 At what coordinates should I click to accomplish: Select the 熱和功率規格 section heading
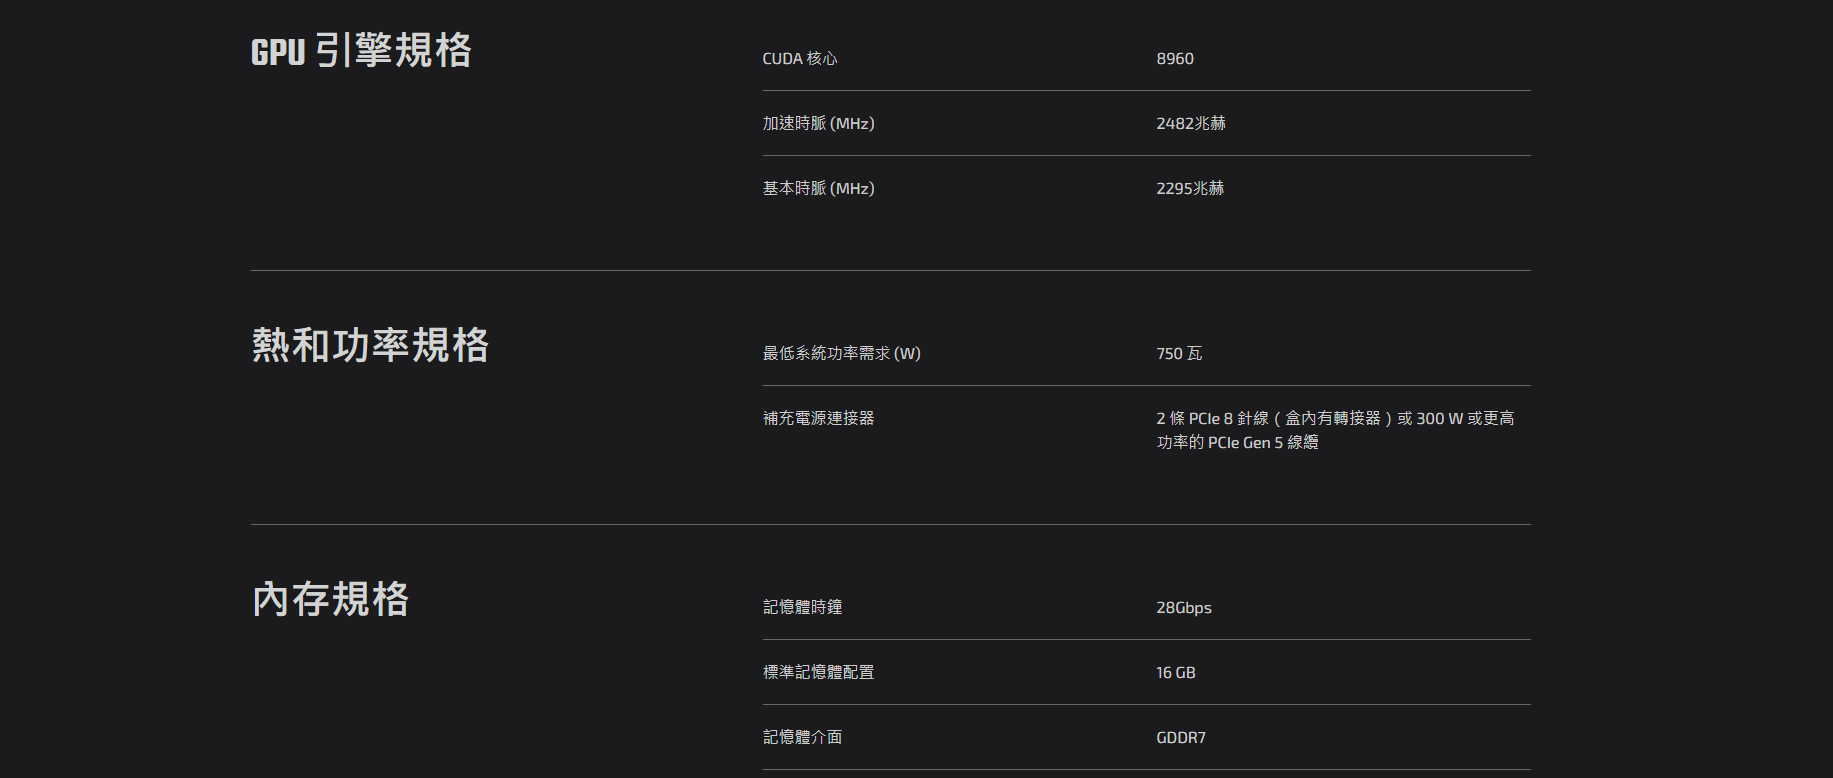tap(370, 345)
